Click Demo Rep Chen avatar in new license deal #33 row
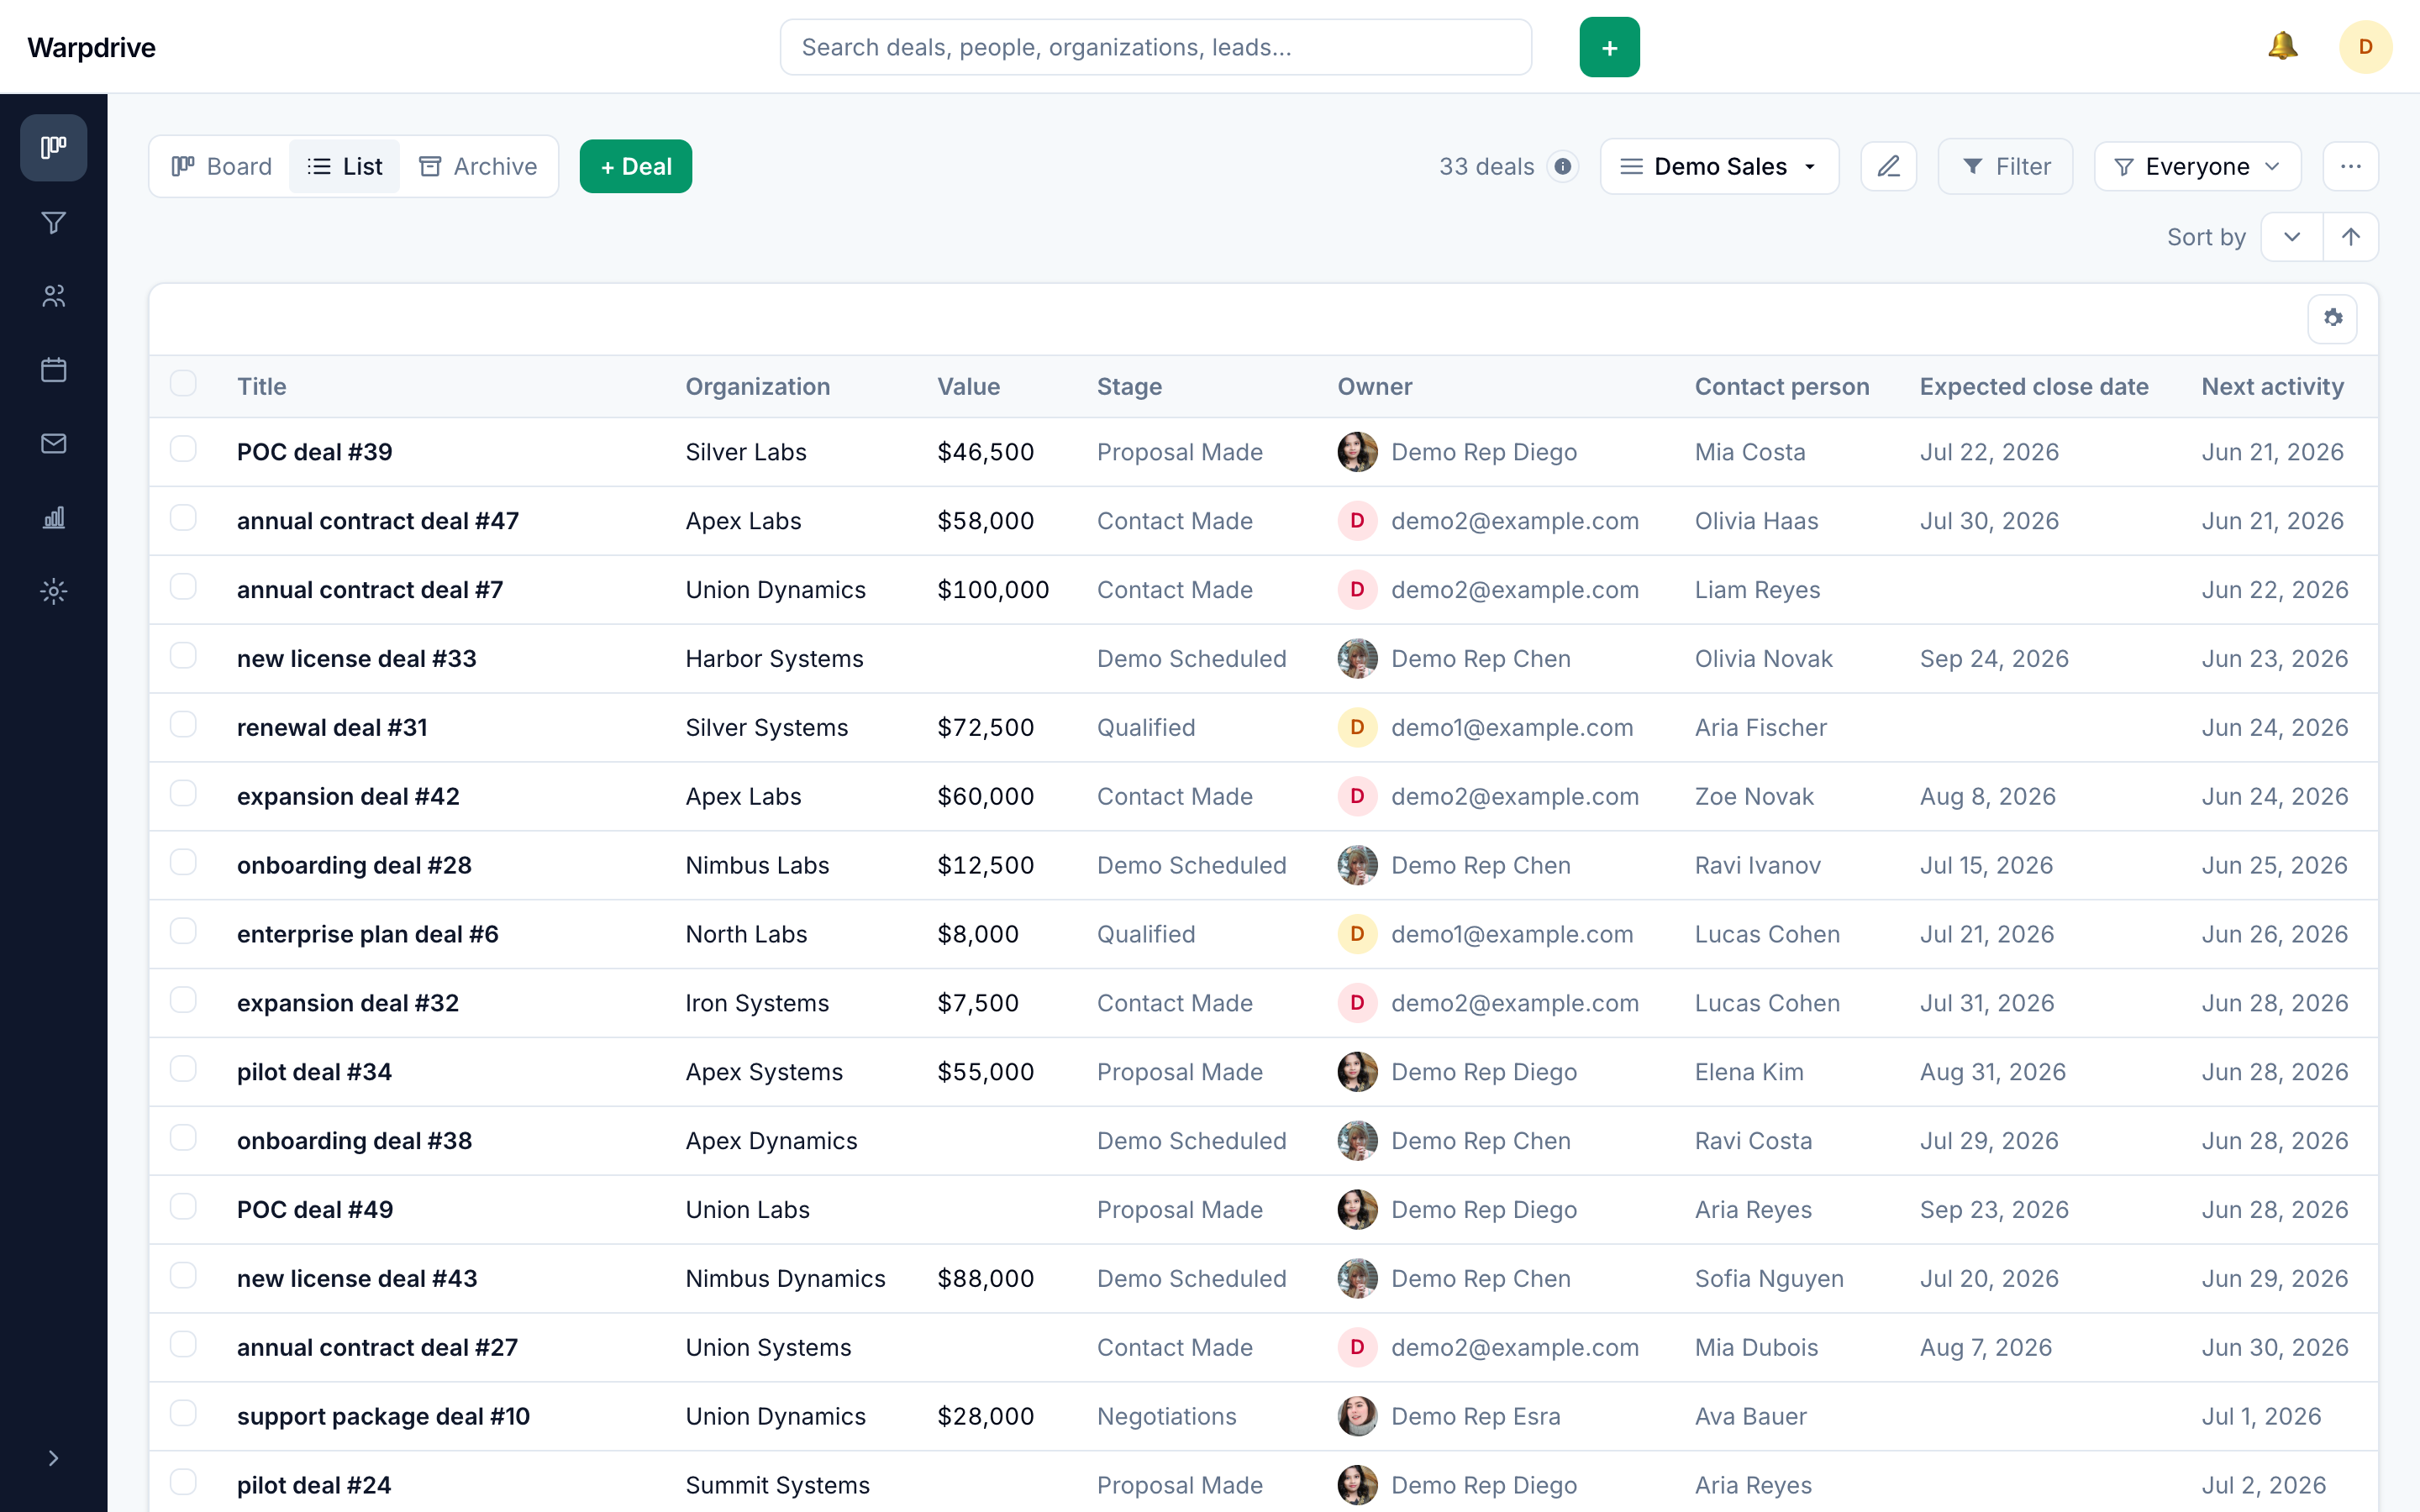The width and height of the screenshot is (2420, 1512). 1357,659
